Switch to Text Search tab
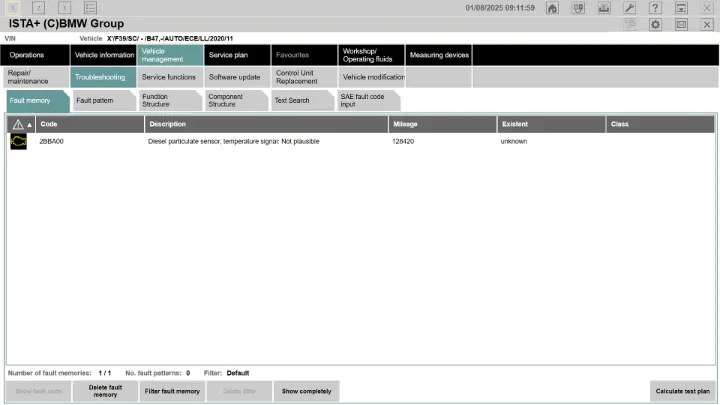Image resolution: width=720 pixels, height=405 pixels. click(302, 101)
